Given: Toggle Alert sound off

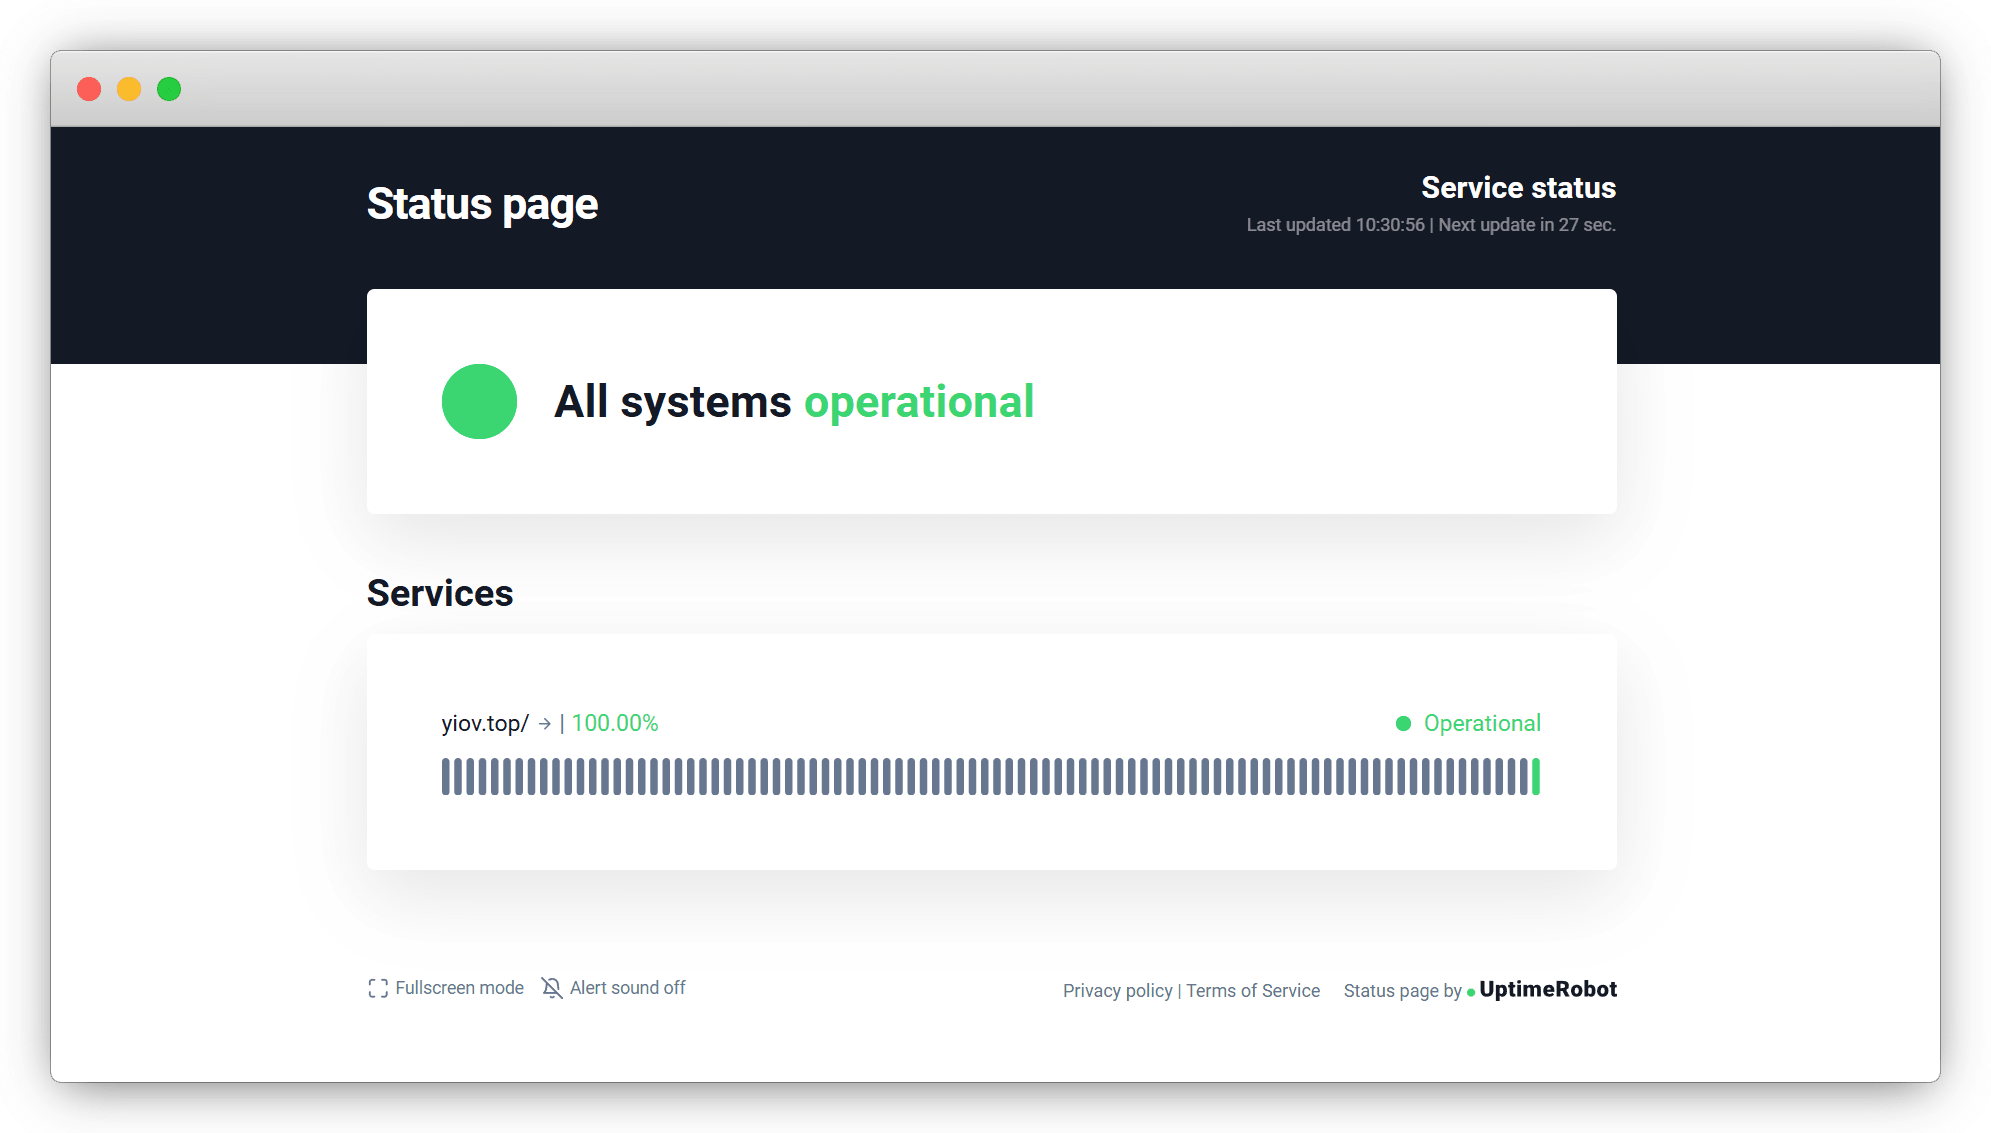Looking at the screenshot, I should pyautogui.click(x=614, y=988).
